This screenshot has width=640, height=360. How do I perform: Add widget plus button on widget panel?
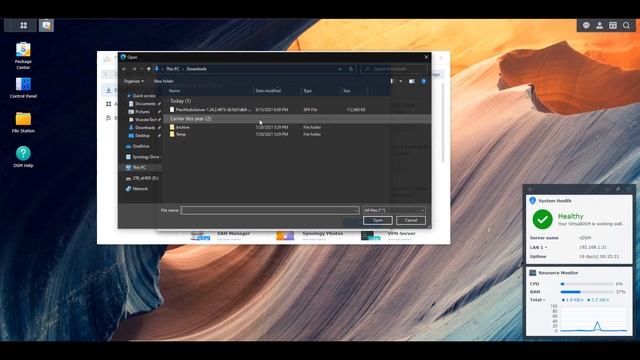pos(530,189)
